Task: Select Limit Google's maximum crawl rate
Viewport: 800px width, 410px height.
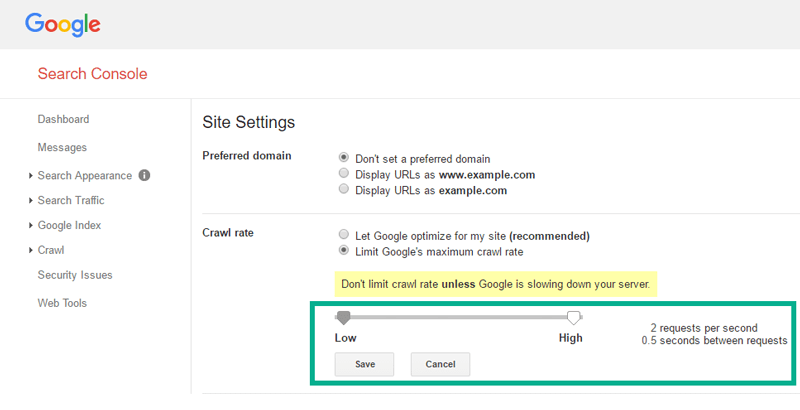Action: (x=344, y=251)
